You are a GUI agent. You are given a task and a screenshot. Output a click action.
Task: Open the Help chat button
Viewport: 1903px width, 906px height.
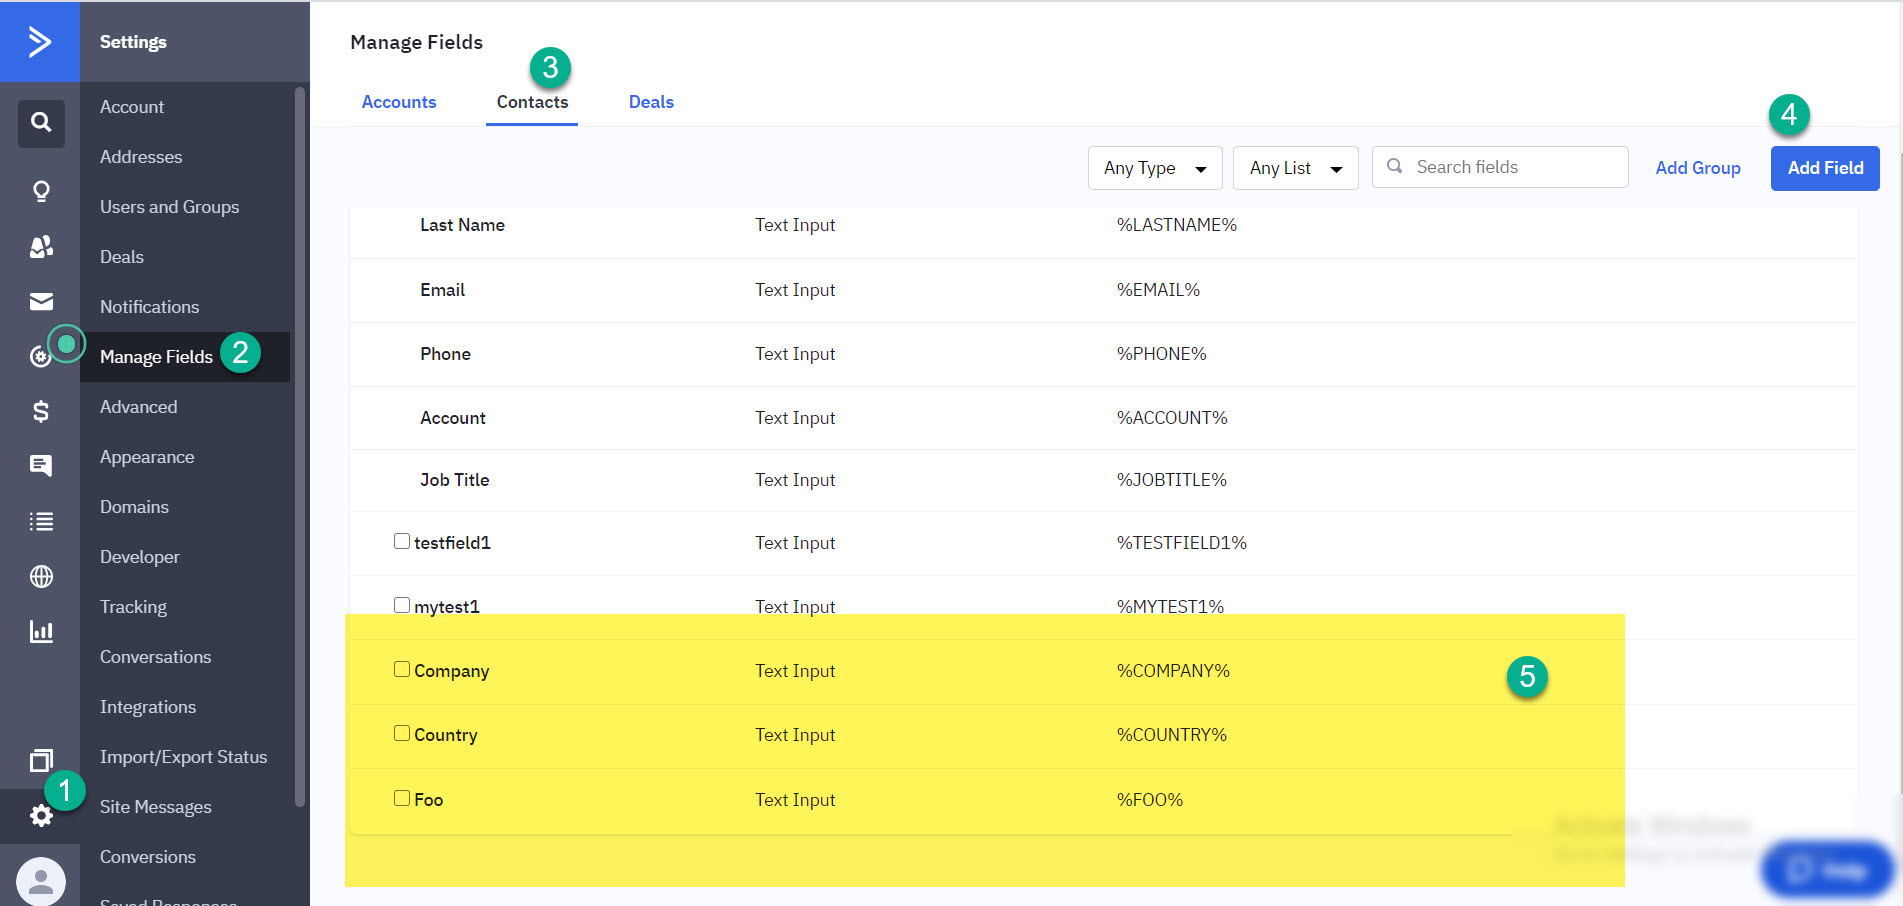coord(1827,869)
